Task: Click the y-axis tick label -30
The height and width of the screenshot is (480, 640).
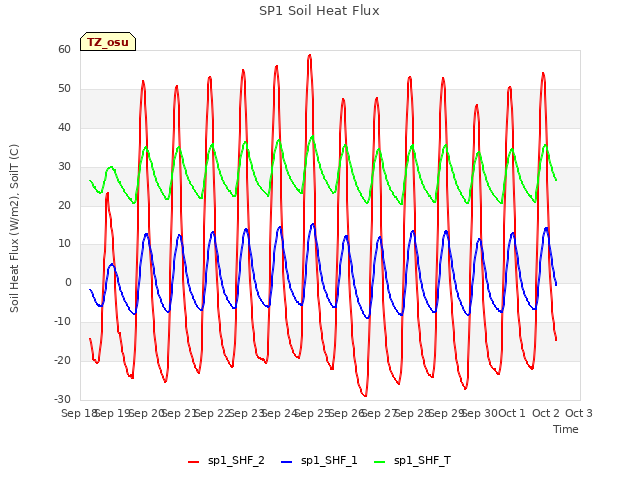Action: [62, 399]
